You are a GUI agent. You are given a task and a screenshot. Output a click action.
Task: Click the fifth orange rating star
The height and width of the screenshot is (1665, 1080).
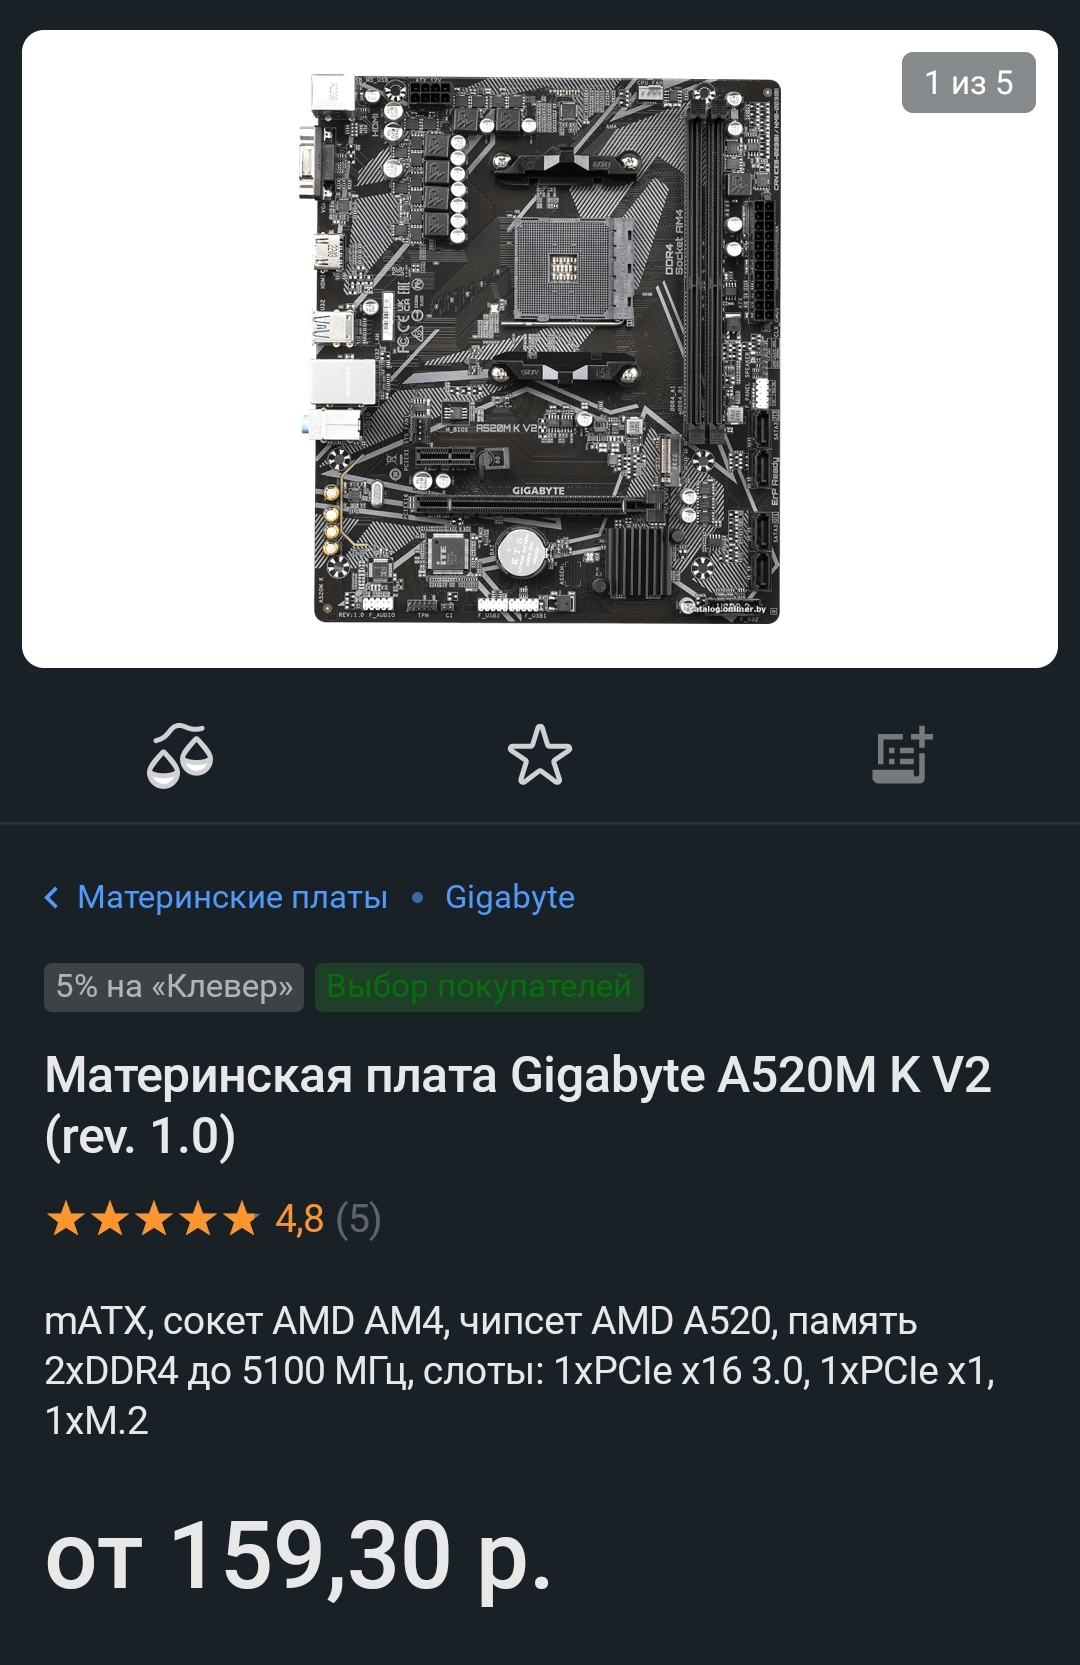242,1219
